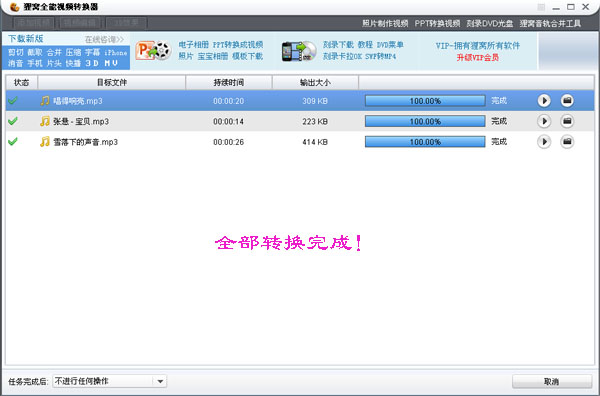Click the 输出大小 column header
Screen dimensions: 600x396
click(x=315, y=82)
